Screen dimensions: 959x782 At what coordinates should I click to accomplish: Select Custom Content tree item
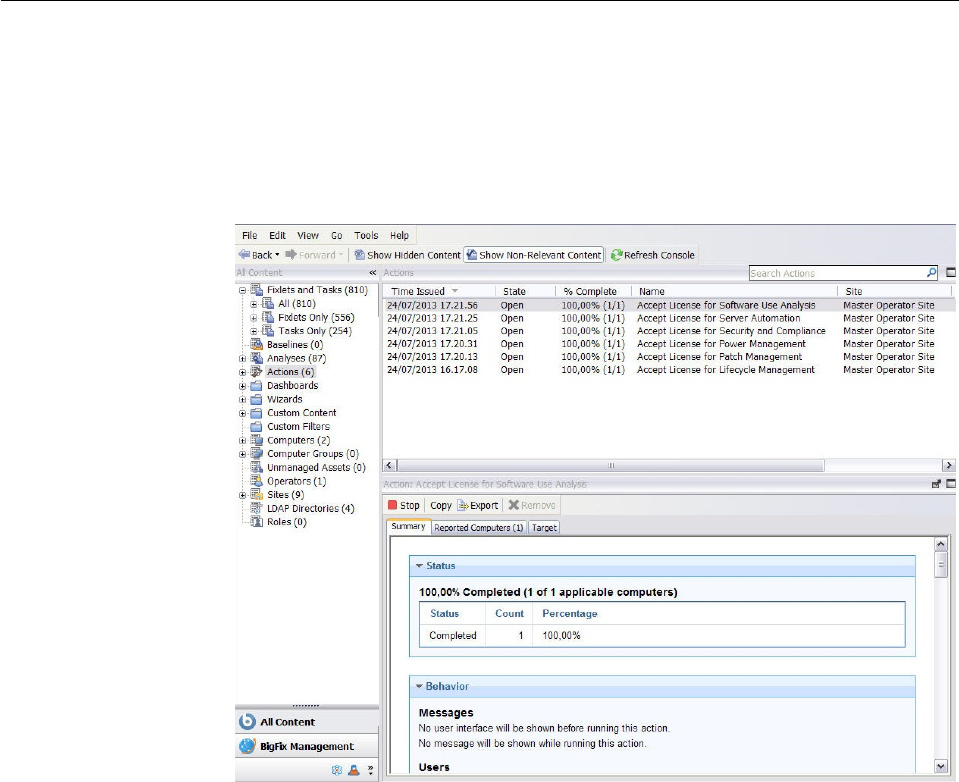302,413
